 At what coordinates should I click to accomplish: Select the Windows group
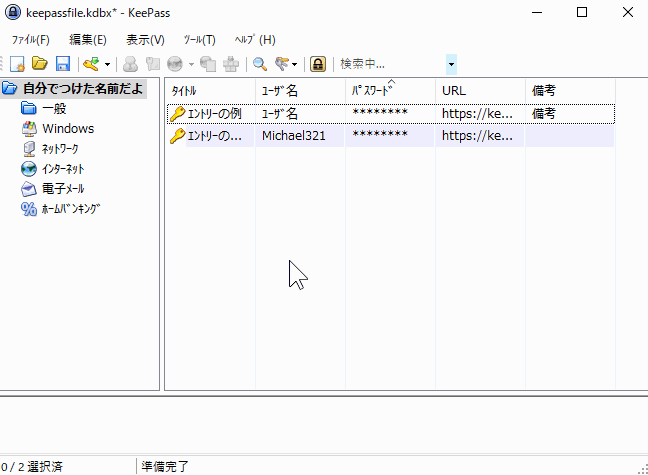point(68,129)
